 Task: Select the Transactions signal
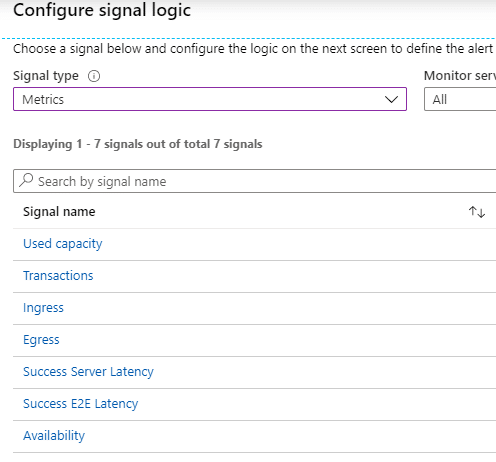(x=58, y=276)
